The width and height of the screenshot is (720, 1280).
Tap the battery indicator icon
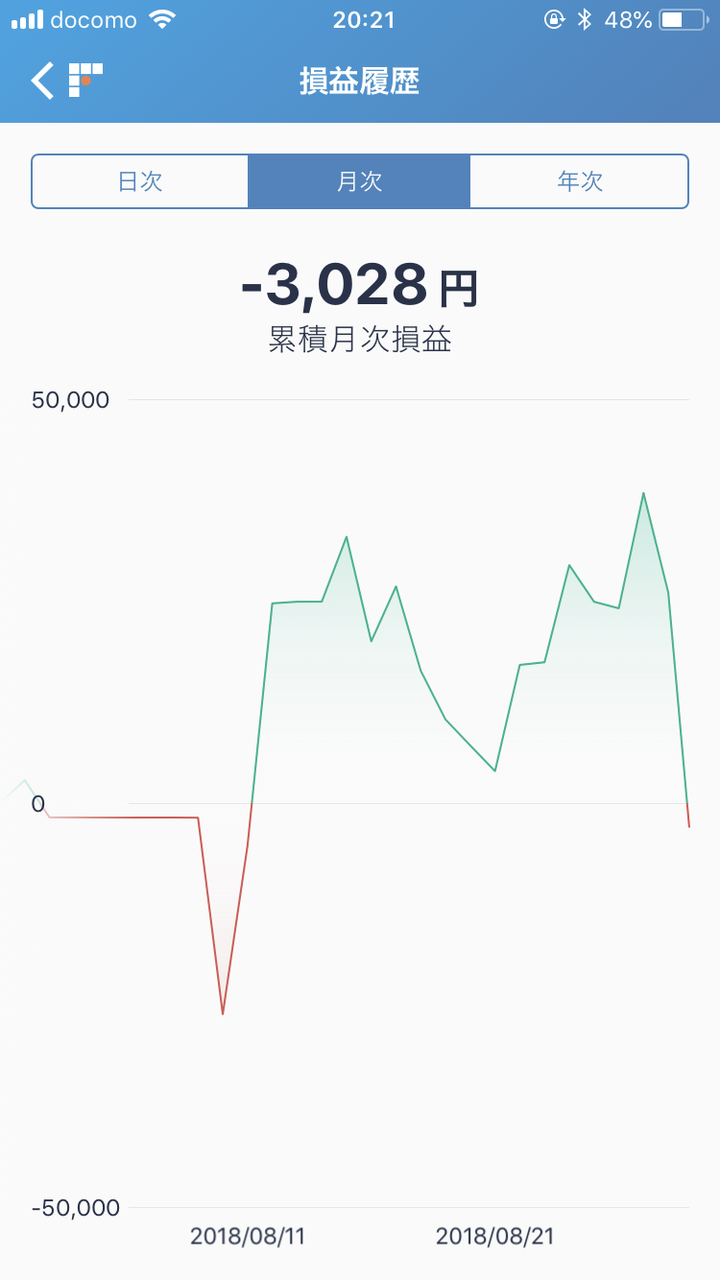point(685,19)
